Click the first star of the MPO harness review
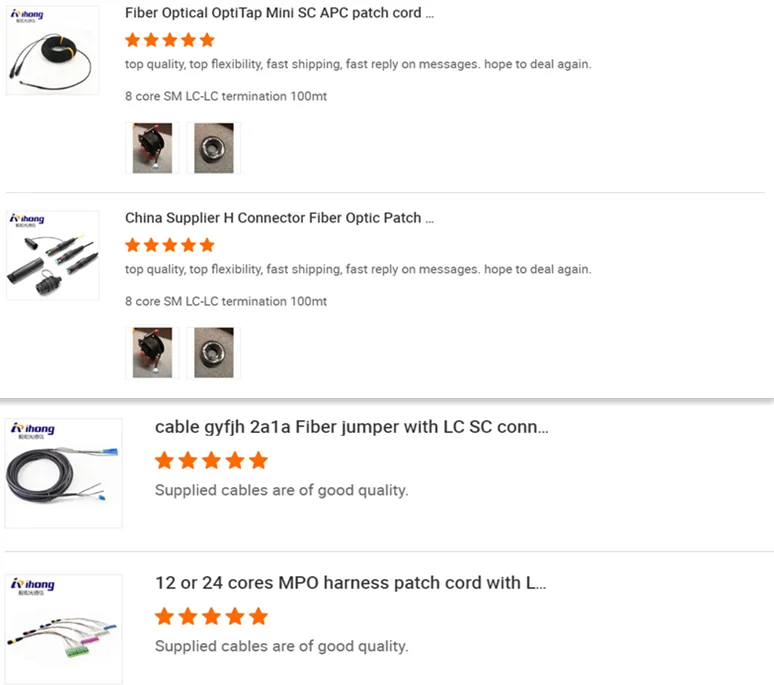This screenshot has height=685, width=774. coord(164,616)
